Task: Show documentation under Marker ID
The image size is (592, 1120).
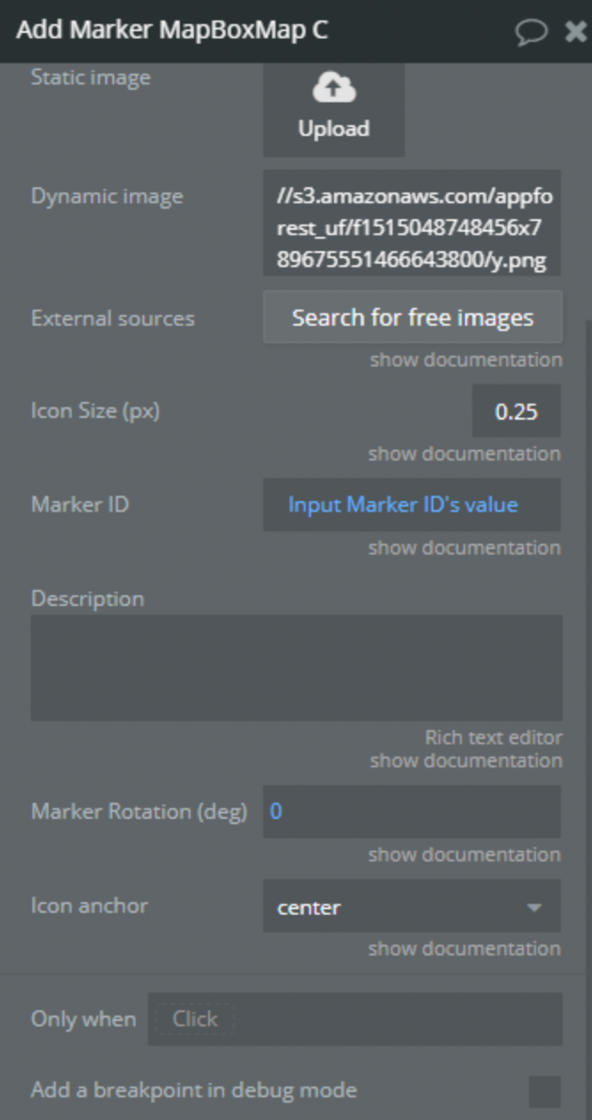Action: 465,548
